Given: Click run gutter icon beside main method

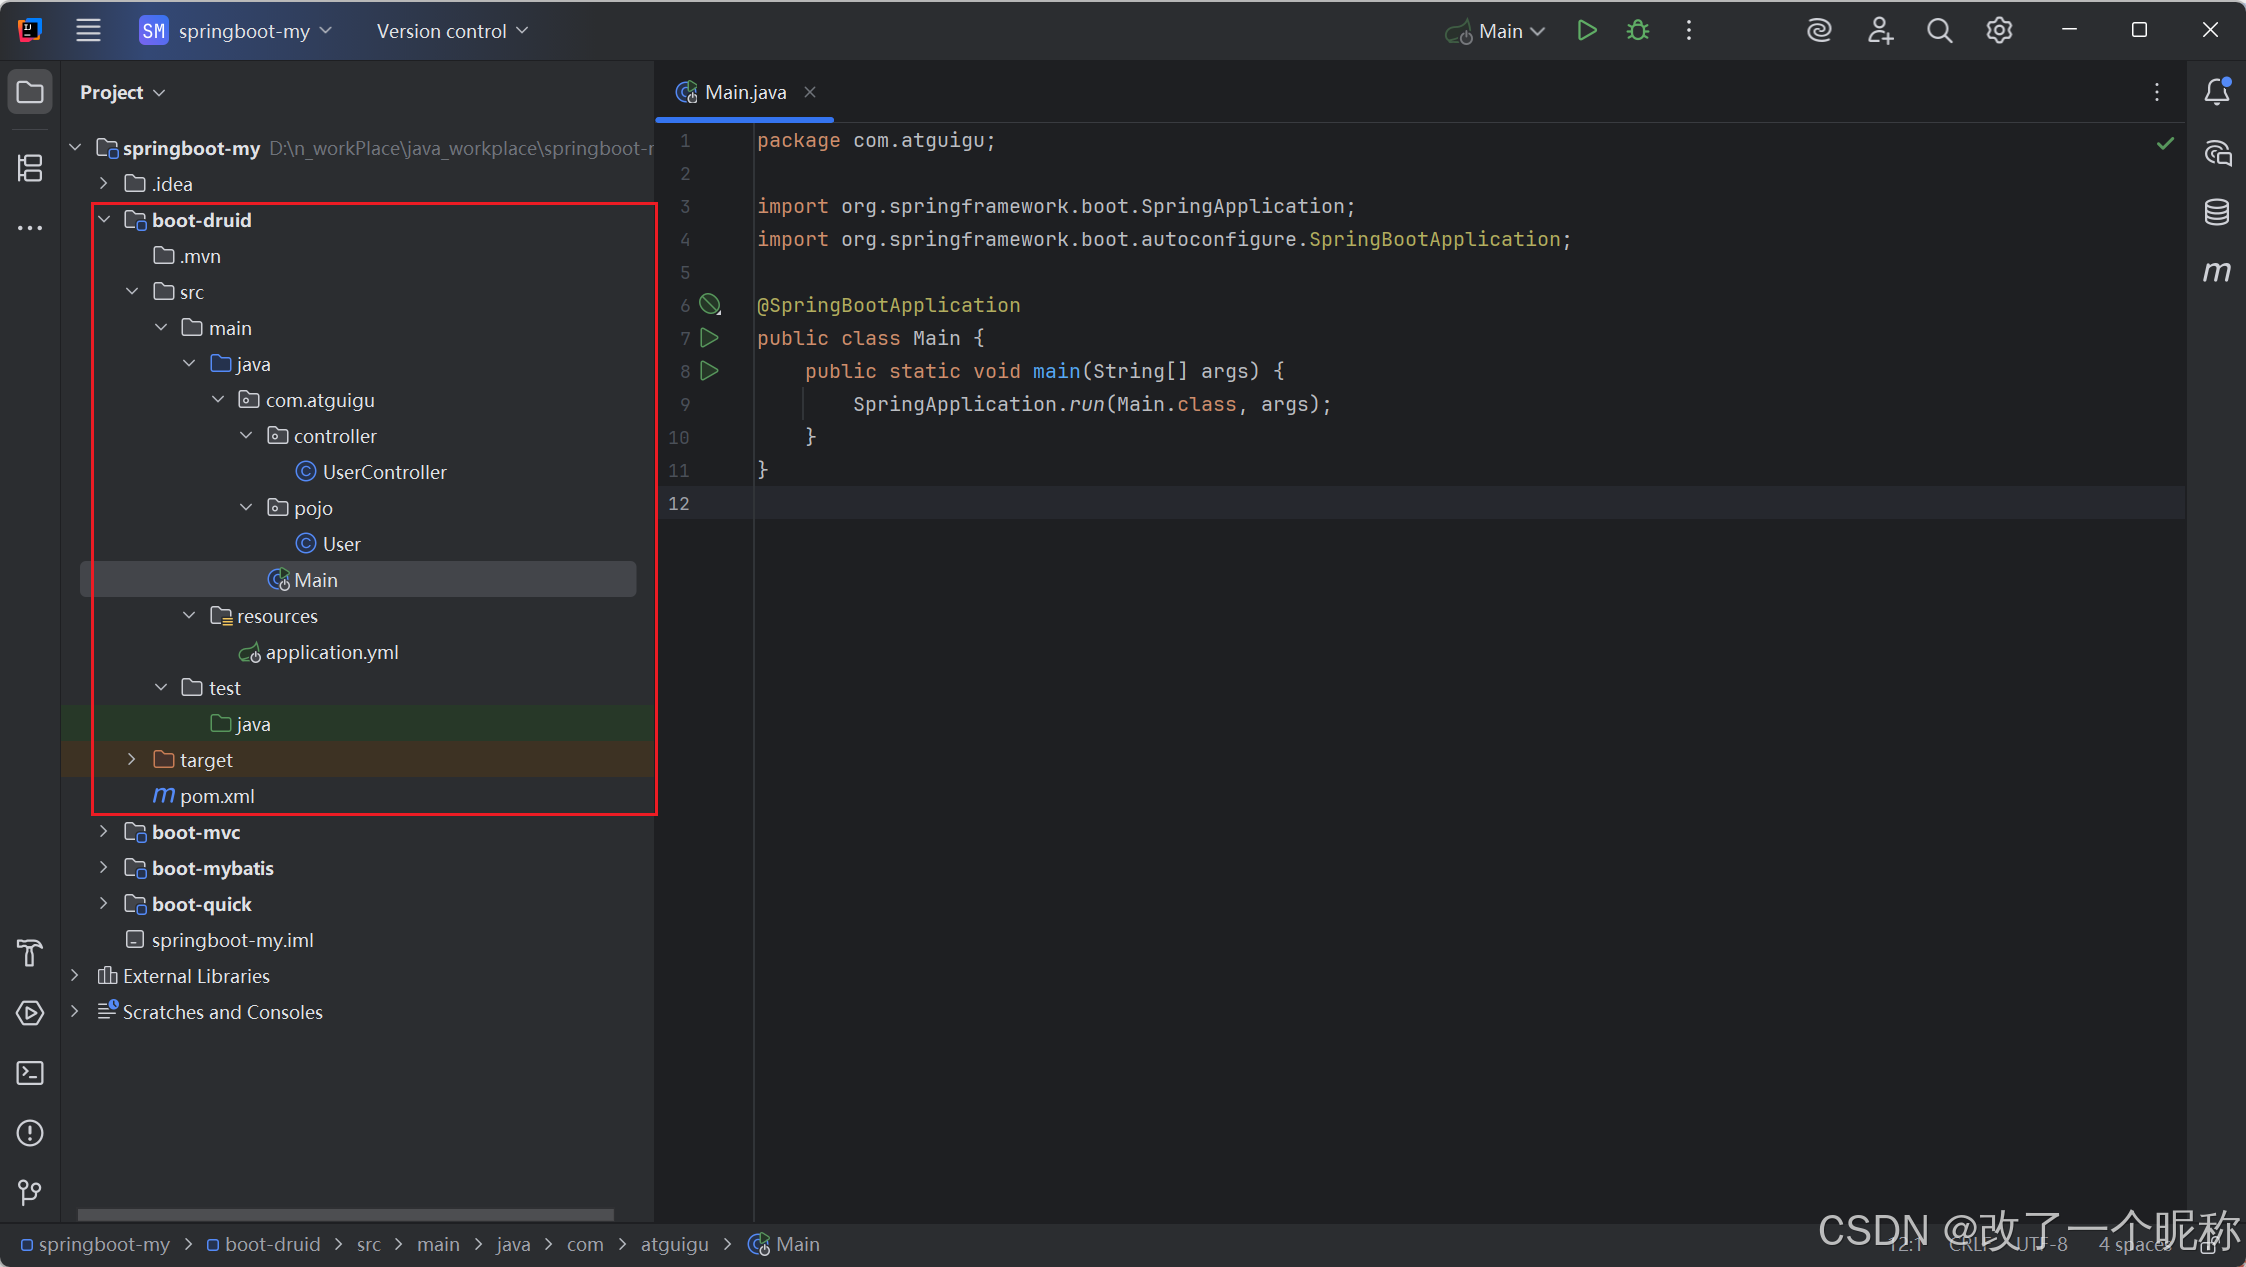Looking at the screenshot, I should [x=710, y=371].
